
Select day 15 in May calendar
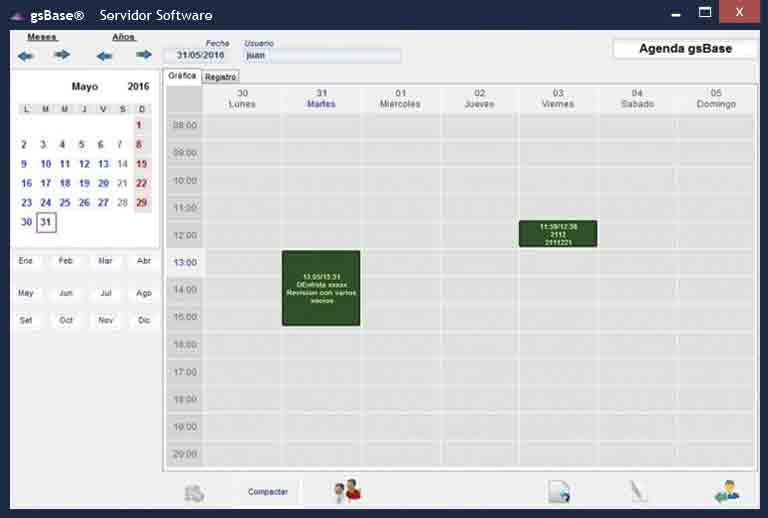click(x=142, y=164)
